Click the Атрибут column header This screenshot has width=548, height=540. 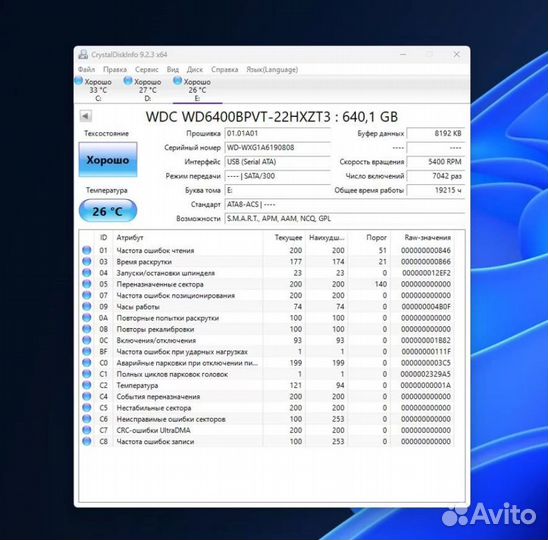[188, 237]
